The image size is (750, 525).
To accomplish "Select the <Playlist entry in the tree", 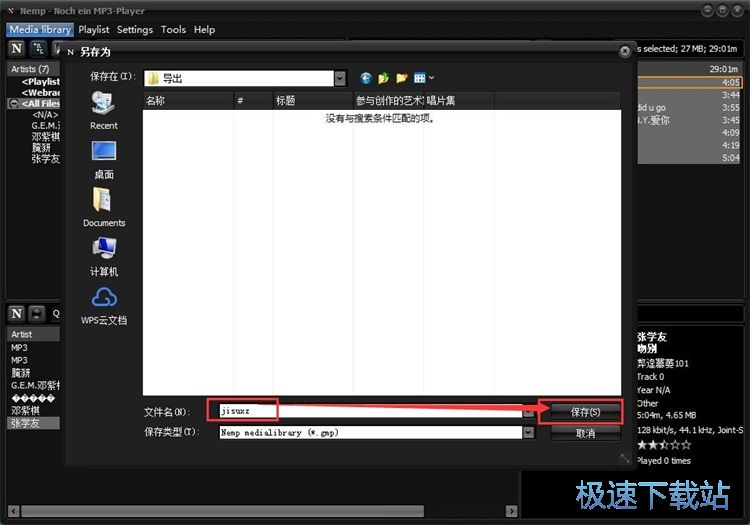I will coord(41,82).
